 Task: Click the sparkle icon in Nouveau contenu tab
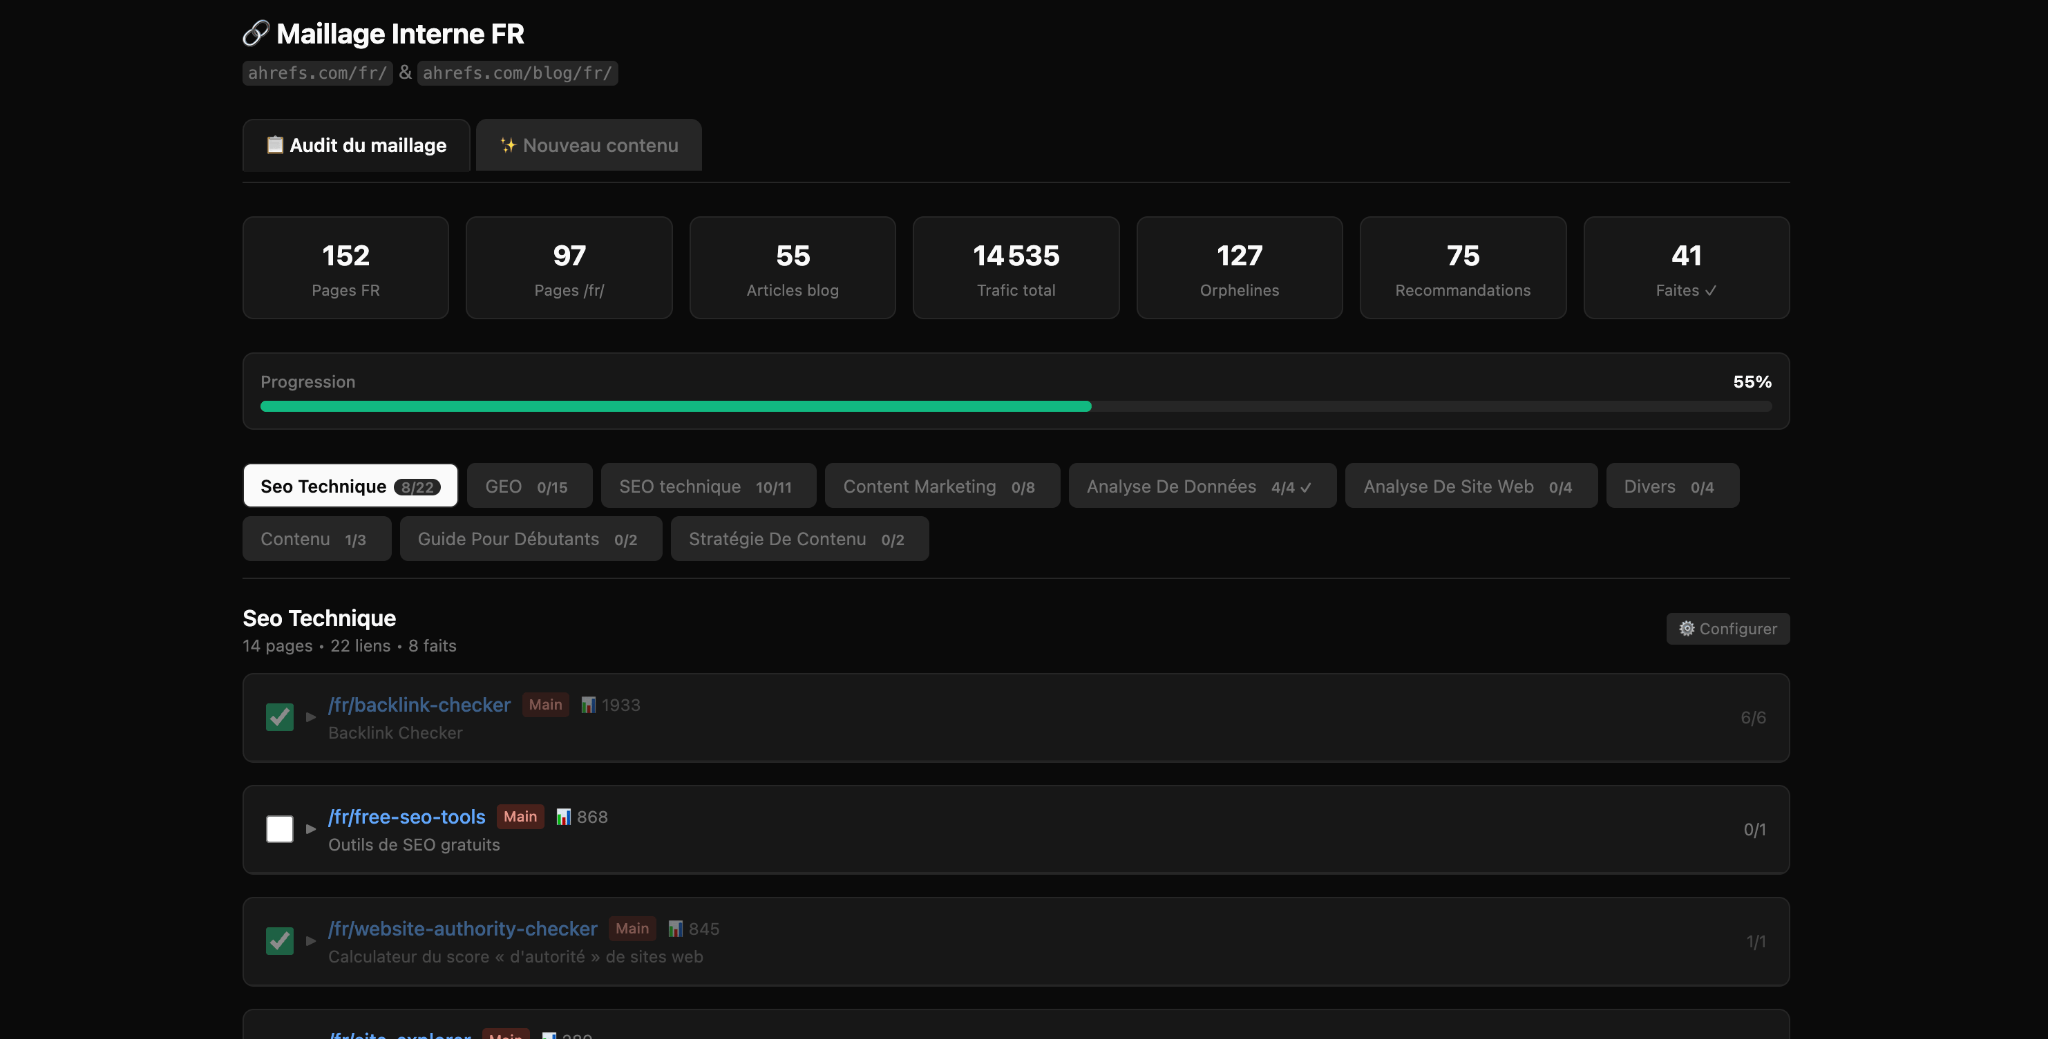point(508,145)
